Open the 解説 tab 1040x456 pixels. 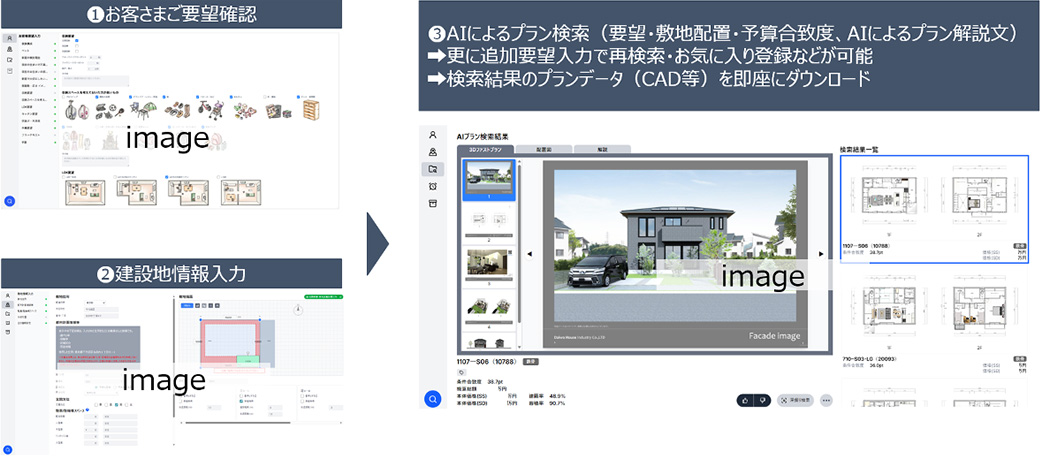tap(603, 148)
